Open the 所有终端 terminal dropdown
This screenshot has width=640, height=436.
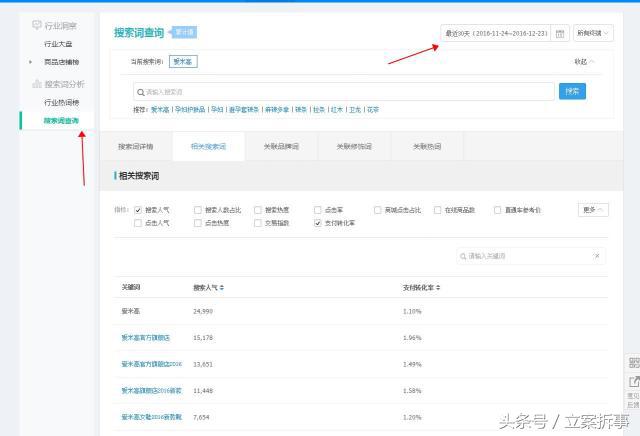tap(593, 33)
